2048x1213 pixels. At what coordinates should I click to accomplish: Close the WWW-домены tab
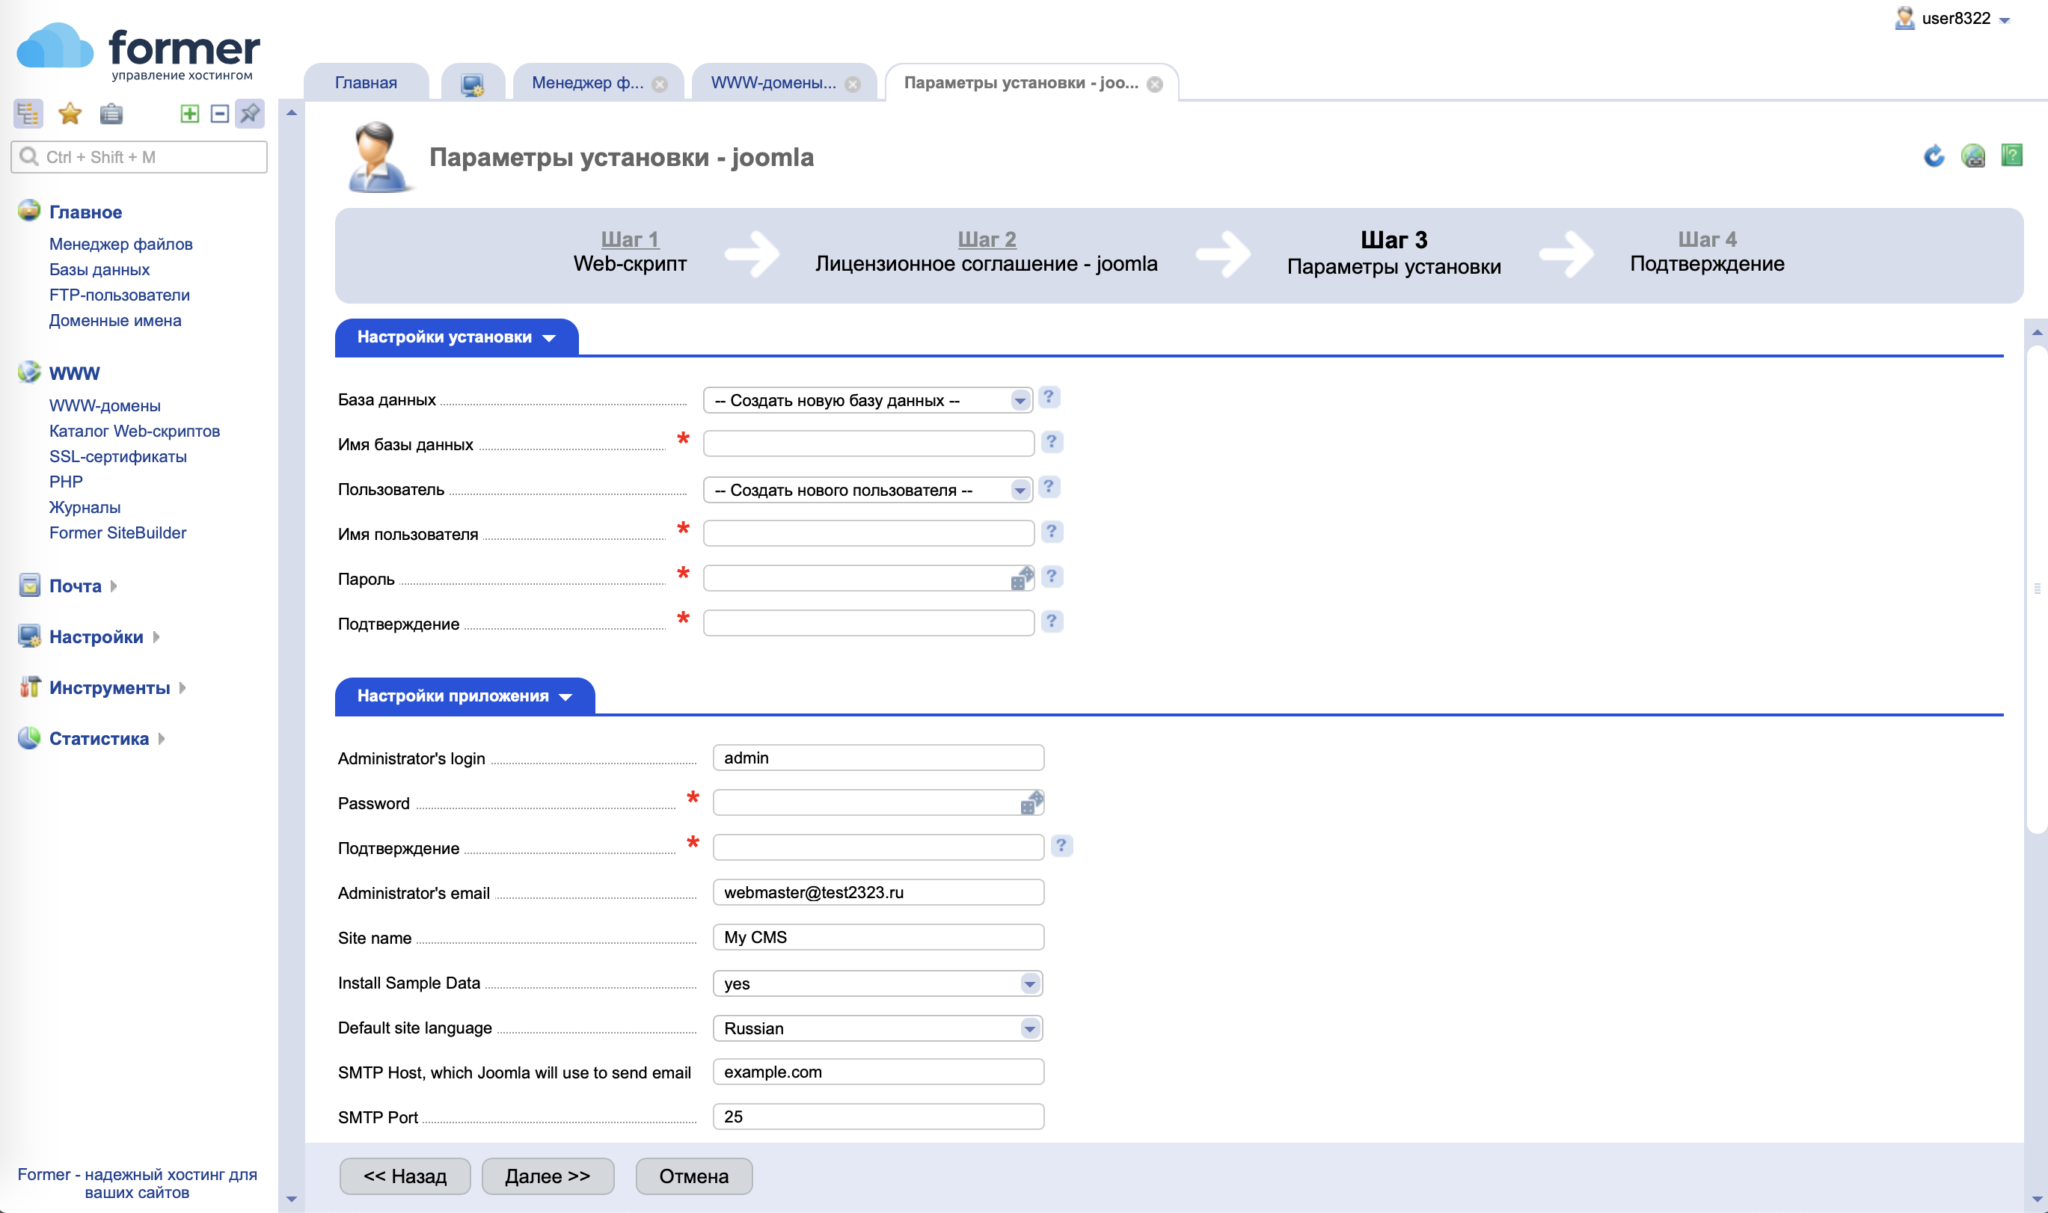coord(853,84)
